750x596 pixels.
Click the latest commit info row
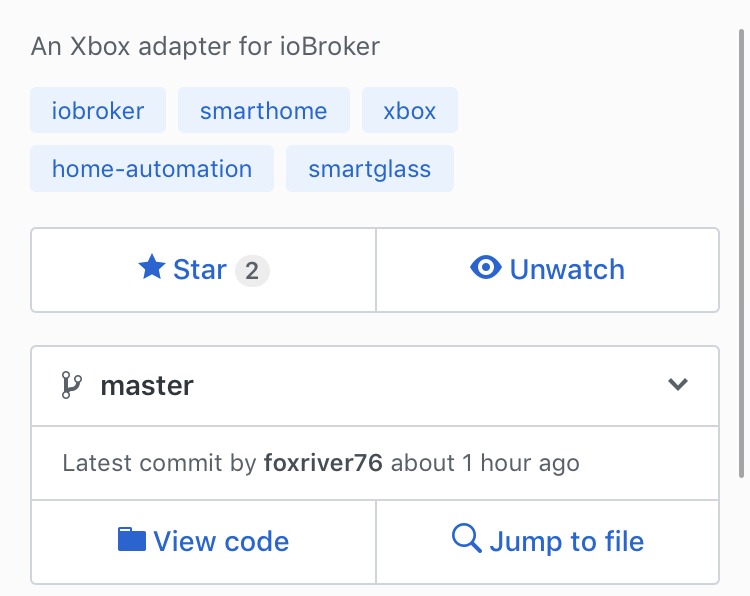click(x=375, y=463)
